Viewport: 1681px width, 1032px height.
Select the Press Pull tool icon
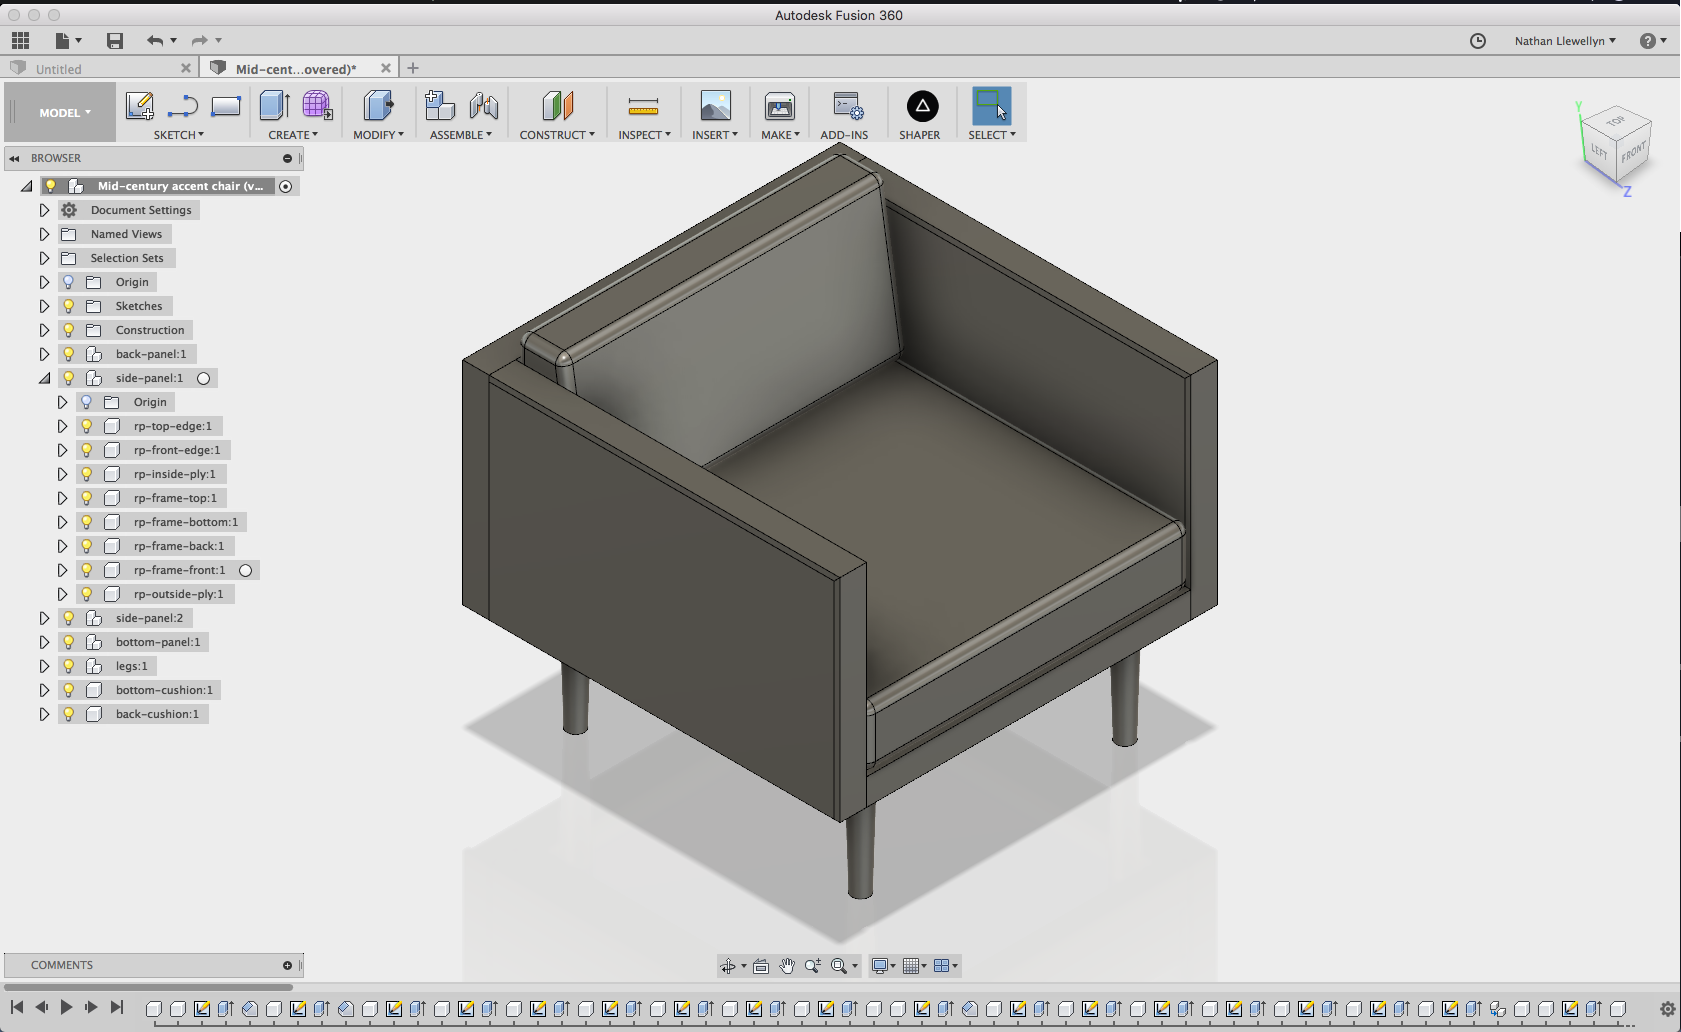[x=378, y=106]
